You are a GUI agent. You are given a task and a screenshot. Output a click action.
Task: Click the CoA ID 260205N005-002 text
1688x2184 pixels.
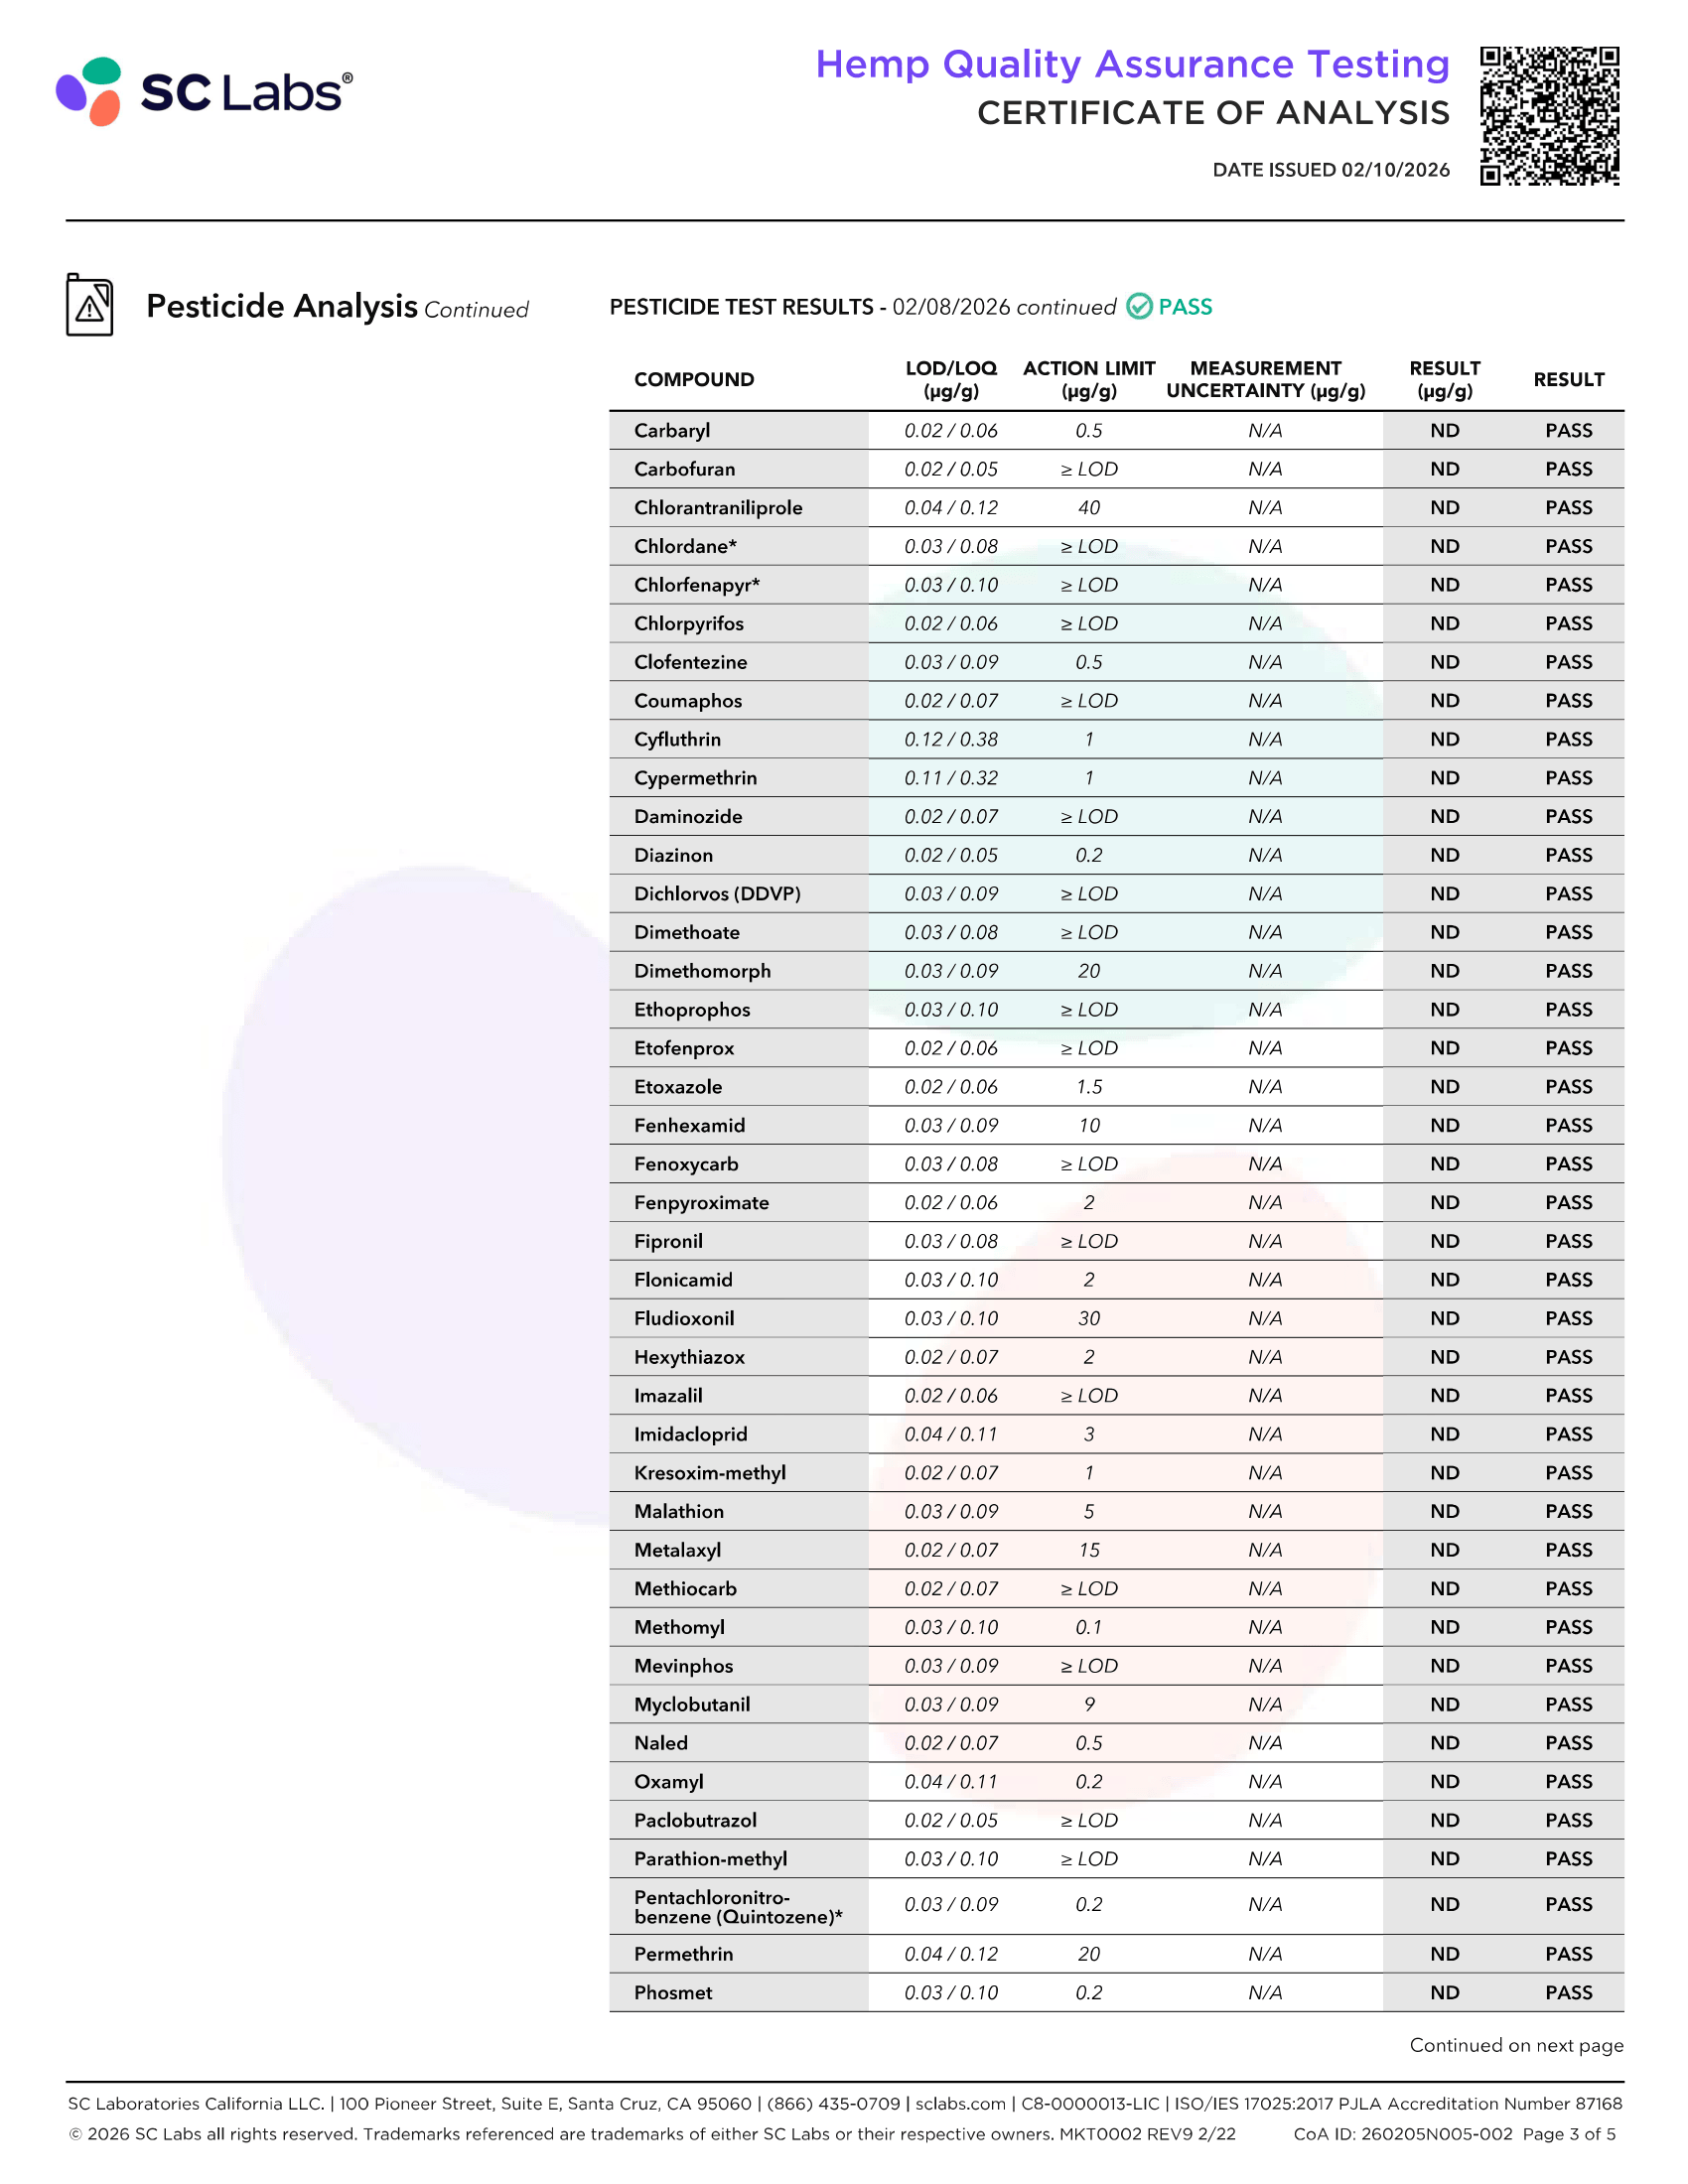1403,2134
